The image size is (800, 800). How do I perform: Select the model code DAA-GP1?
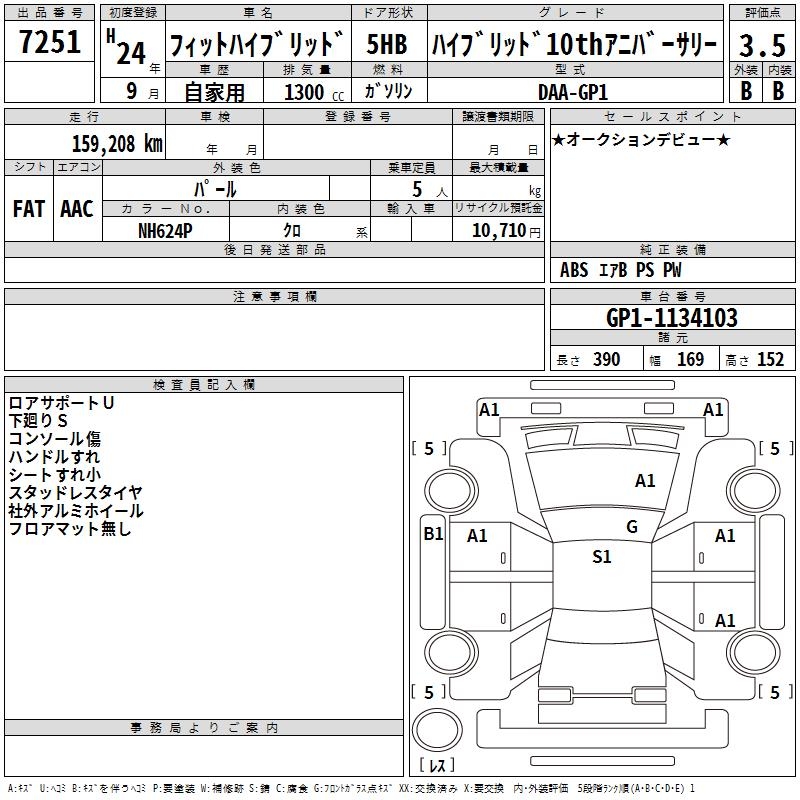573,92
